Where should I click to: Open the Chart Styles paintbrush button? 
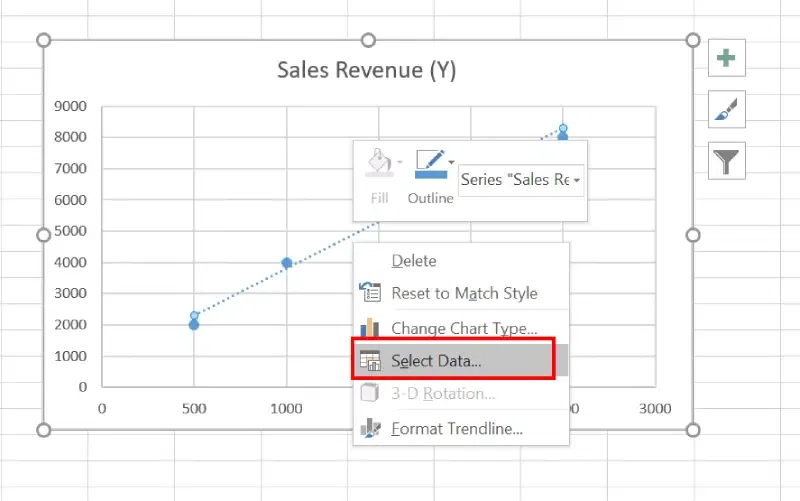(727, 109)
